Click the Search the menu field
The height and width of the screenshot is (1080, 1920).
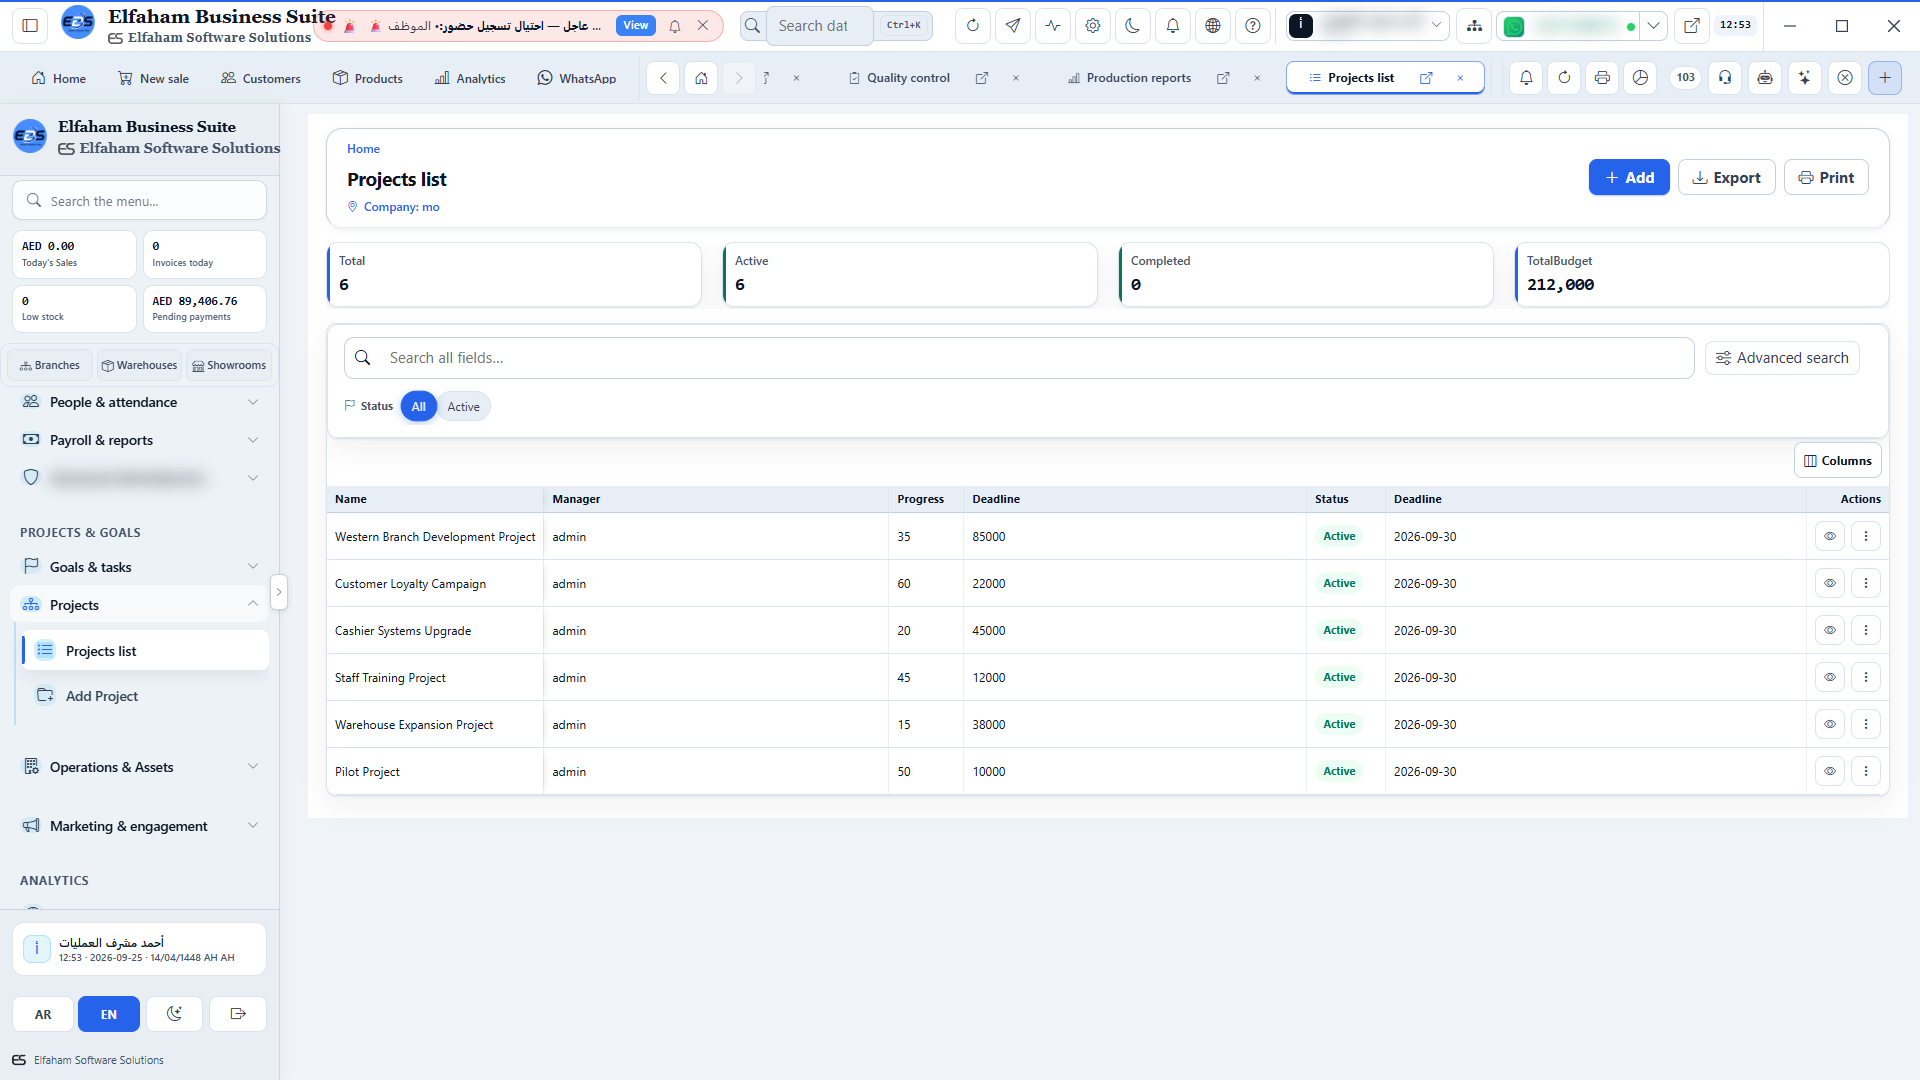tap(140, 201)
